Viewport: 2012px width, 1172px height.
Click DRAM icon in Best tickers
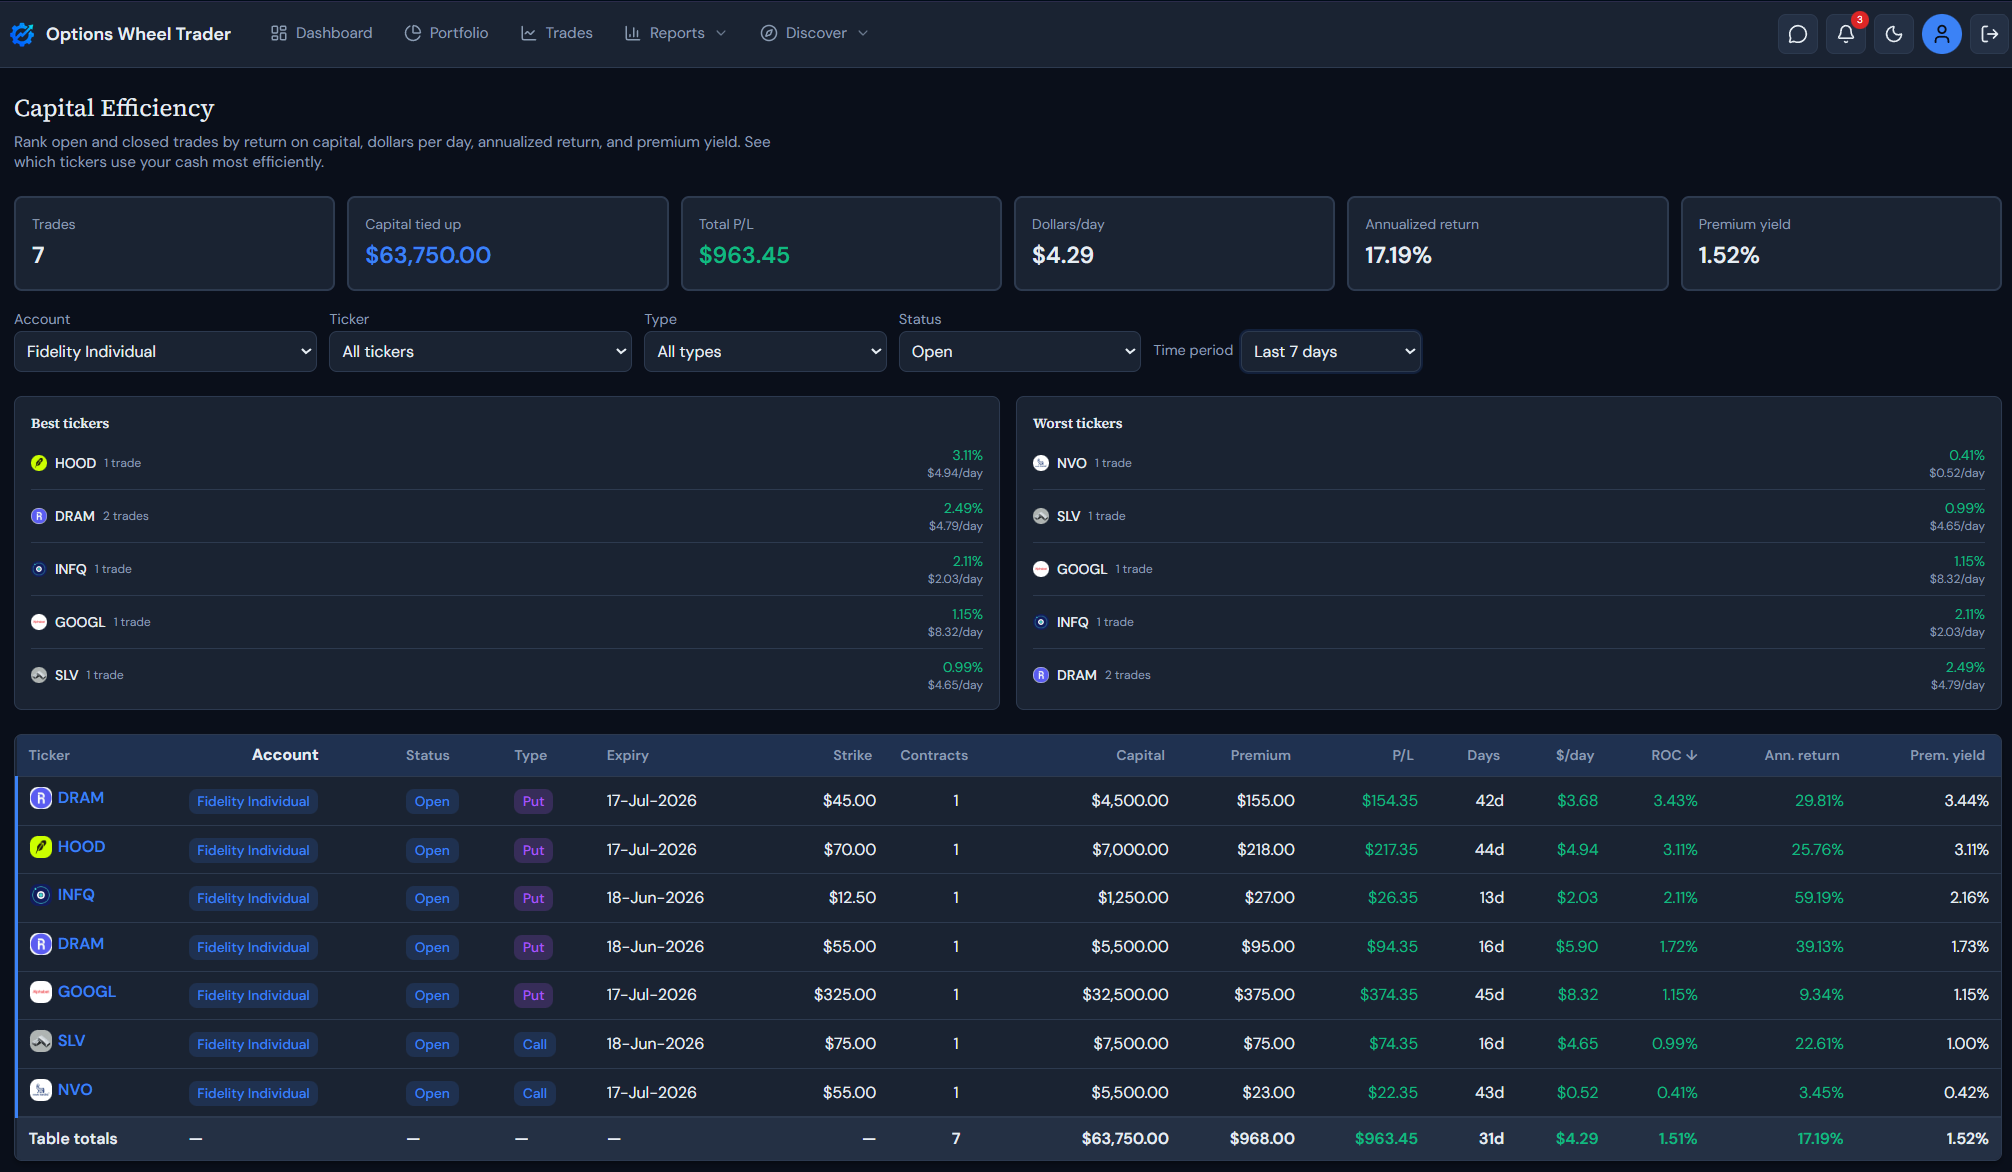pyautogui.click(x=39, y=516)
